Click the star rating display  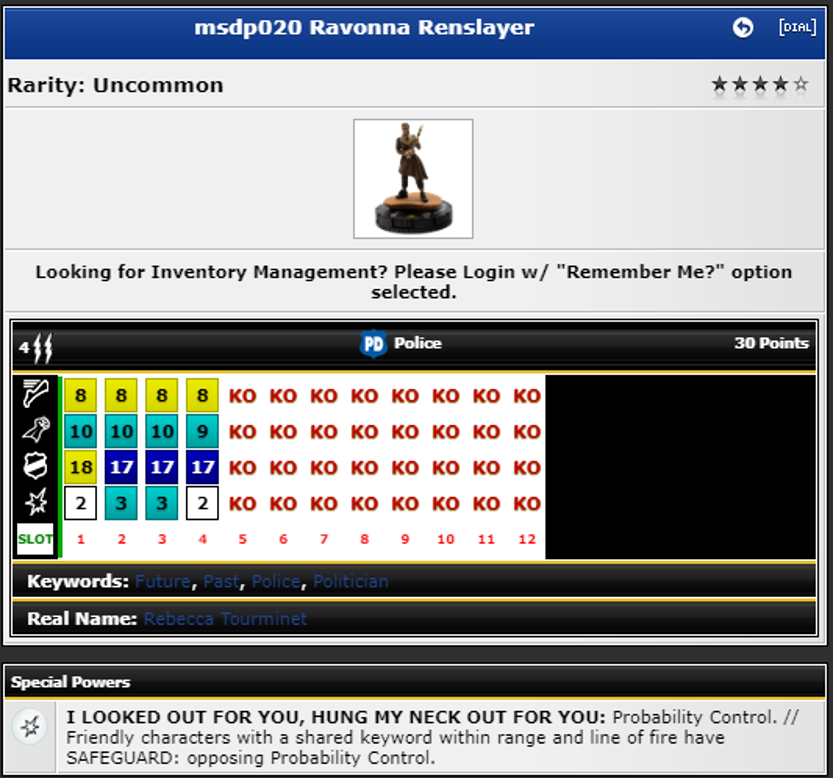tap(760, 84)
